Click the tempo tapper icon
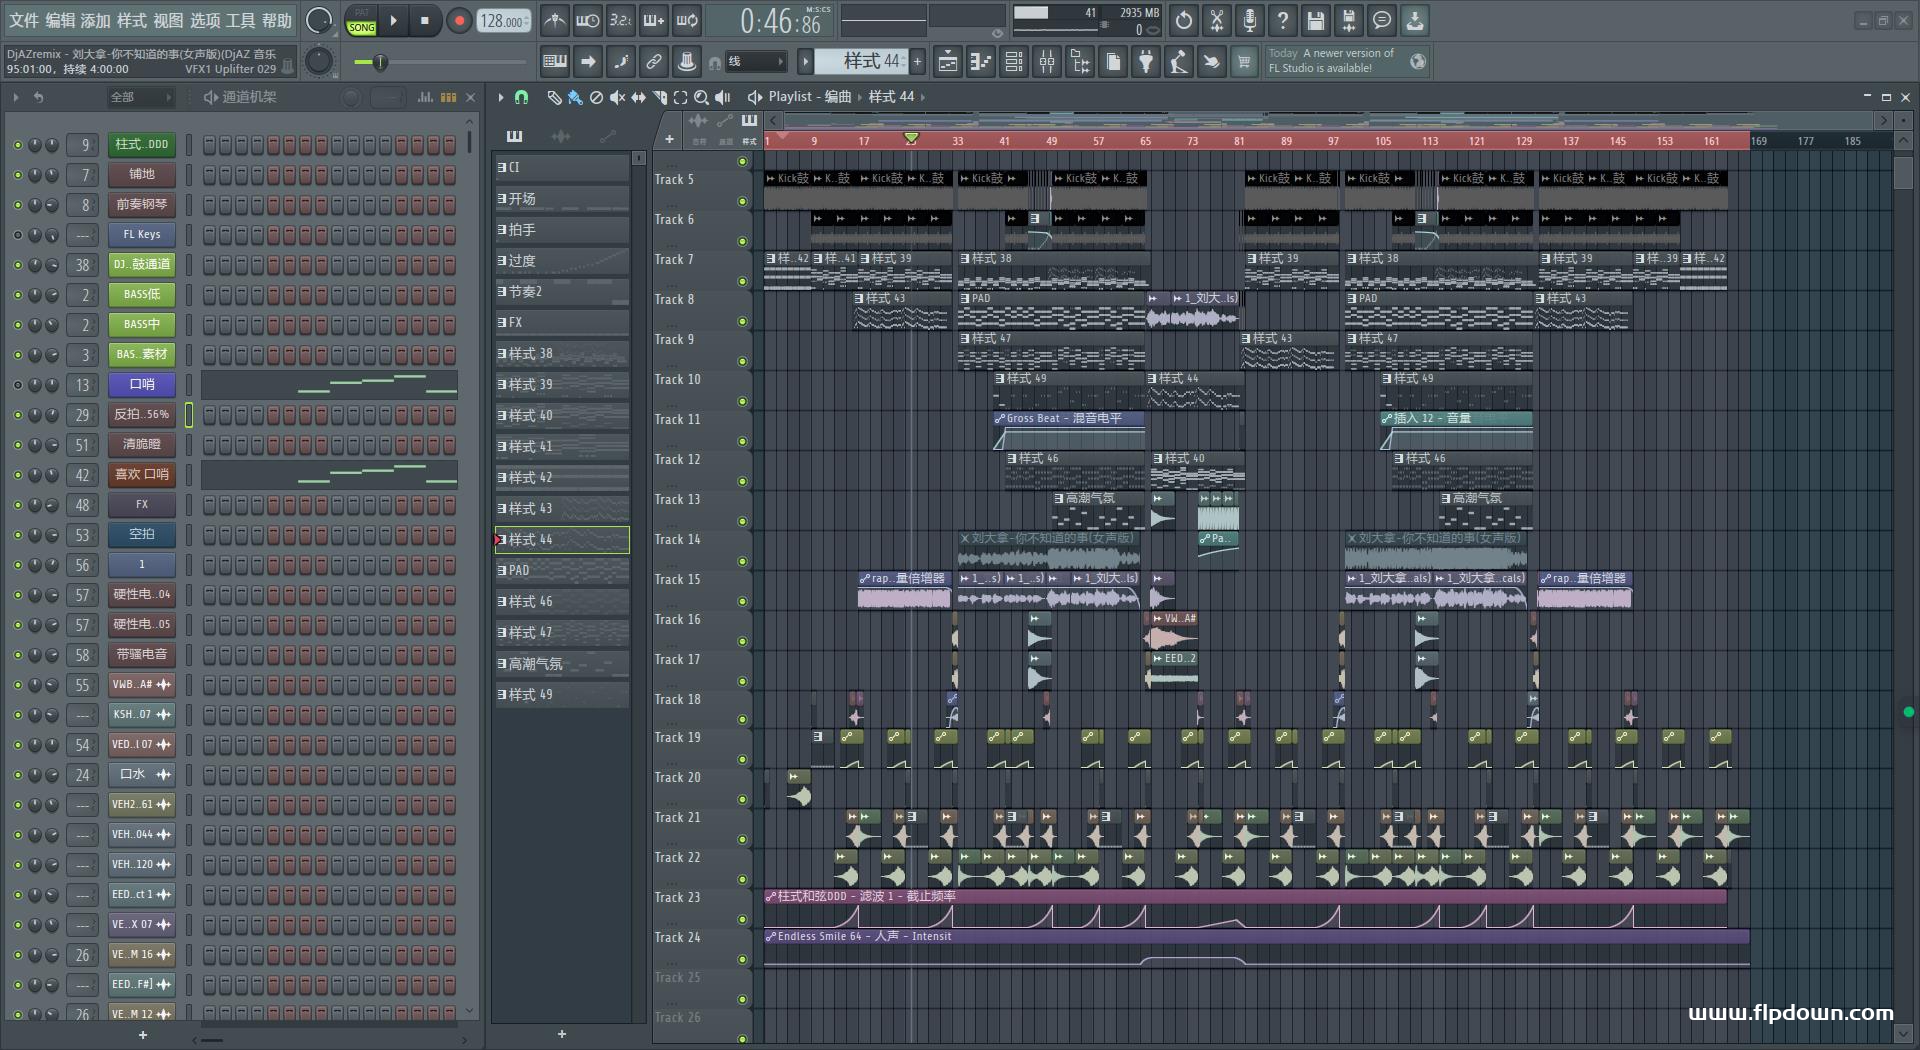Viewport: 1920px width, 1050px height. pyautogui.click(x=1178, y=62)
